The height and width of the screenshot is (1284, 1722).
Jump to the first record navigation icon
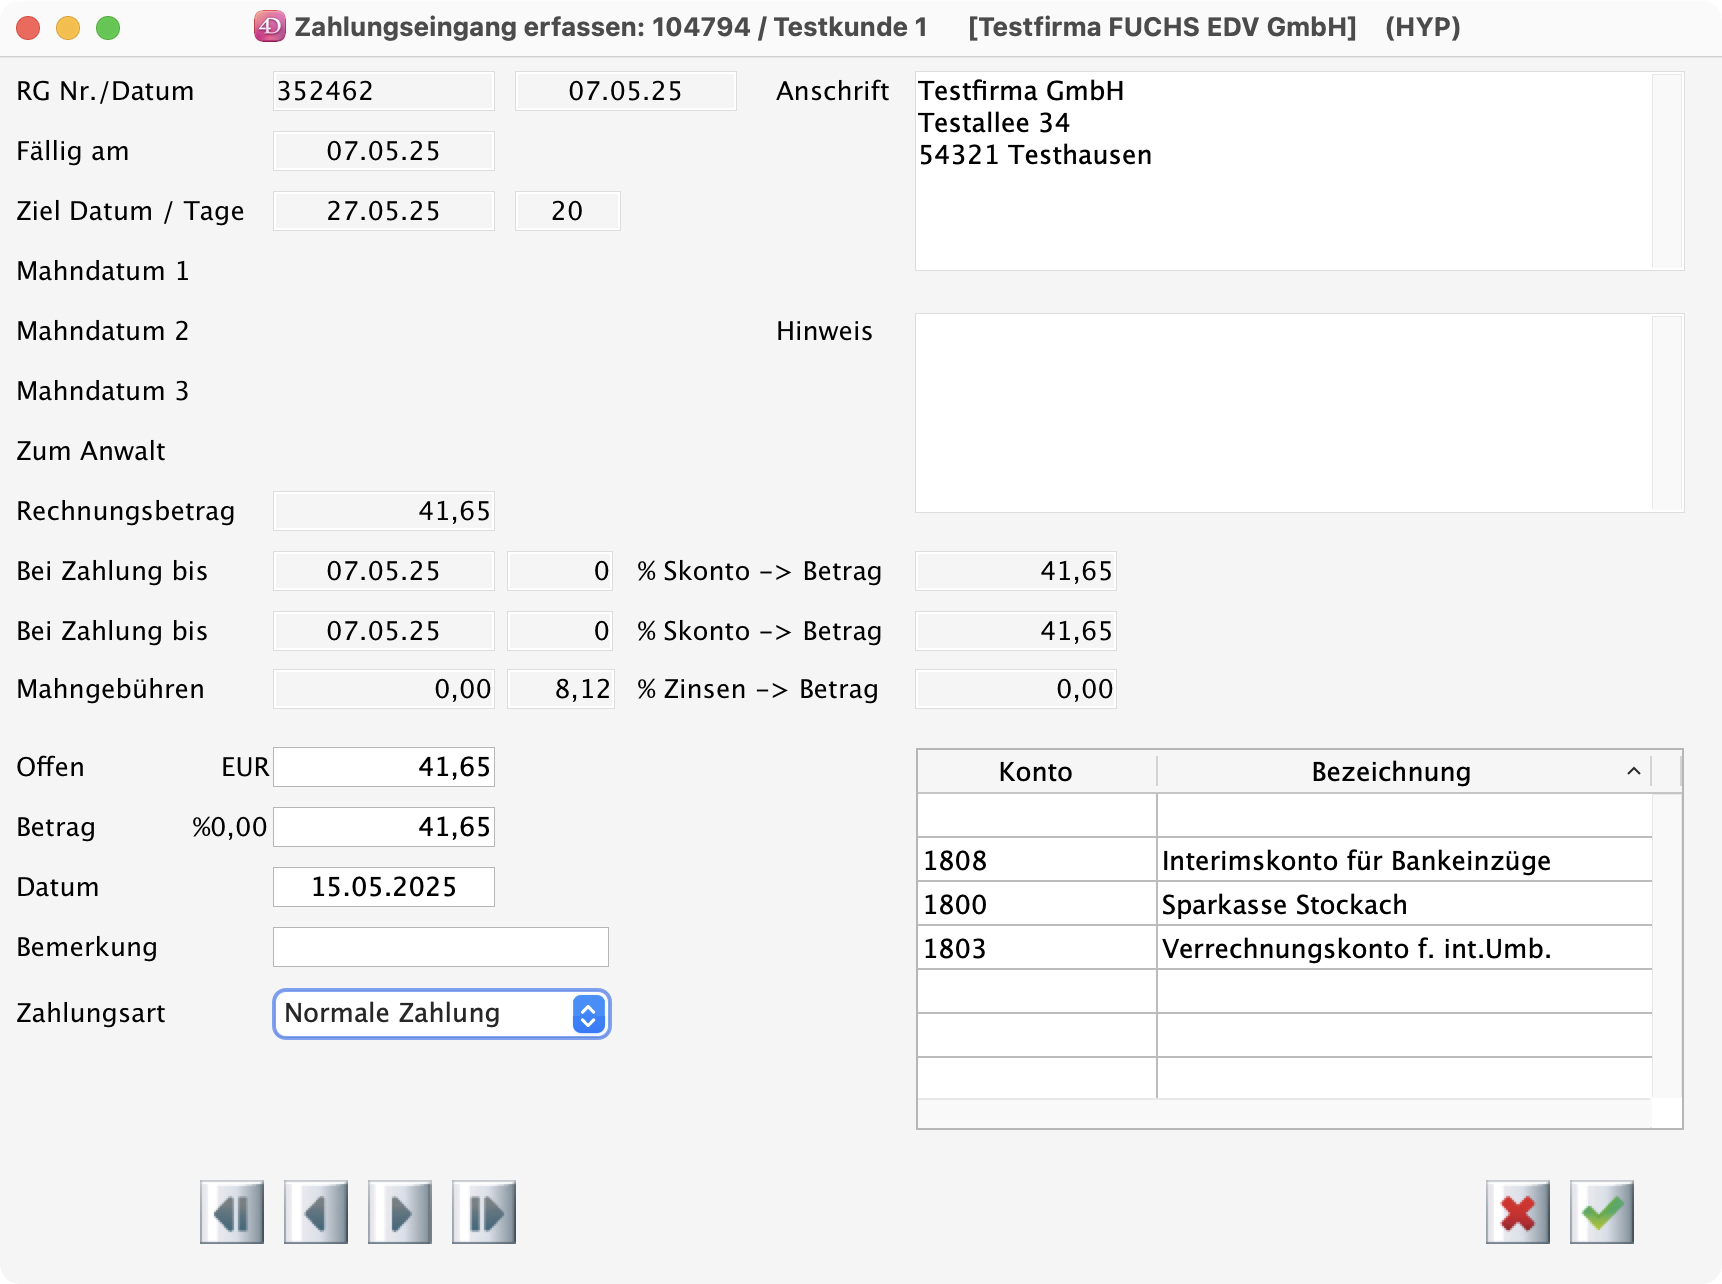(x=232, y=1213)
